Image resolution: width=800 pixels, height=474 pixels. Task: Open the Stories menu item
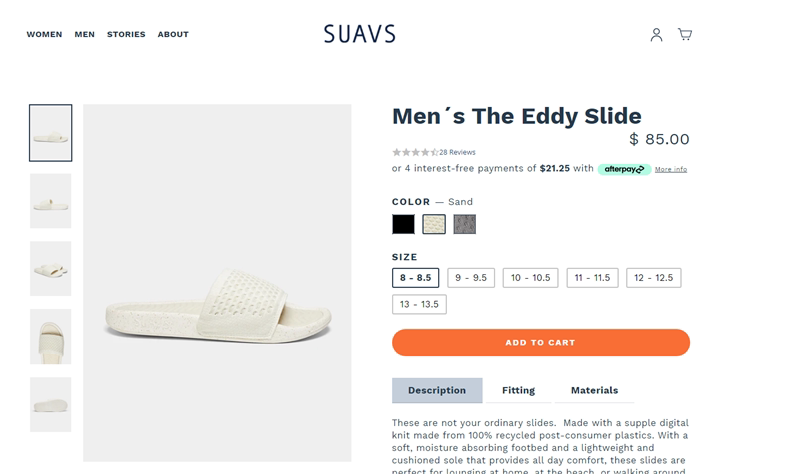tap(126, 35)
